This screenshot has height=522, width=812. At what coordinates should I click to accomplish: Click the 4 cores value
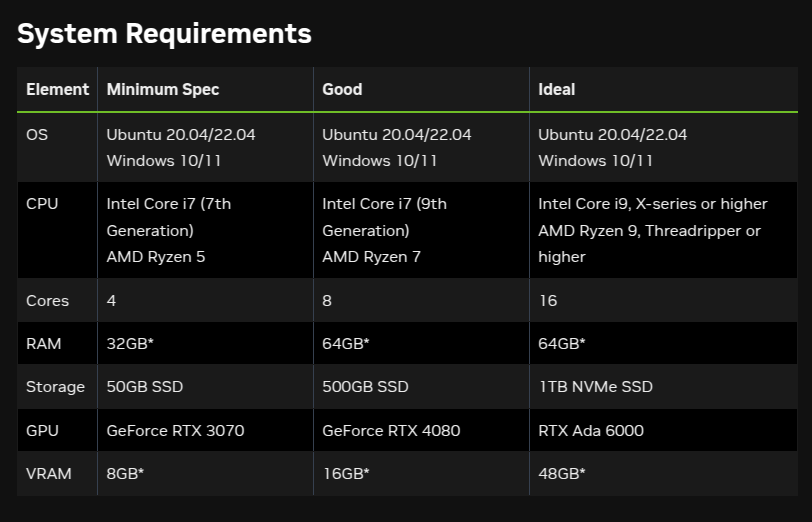[x=111, y=300]
